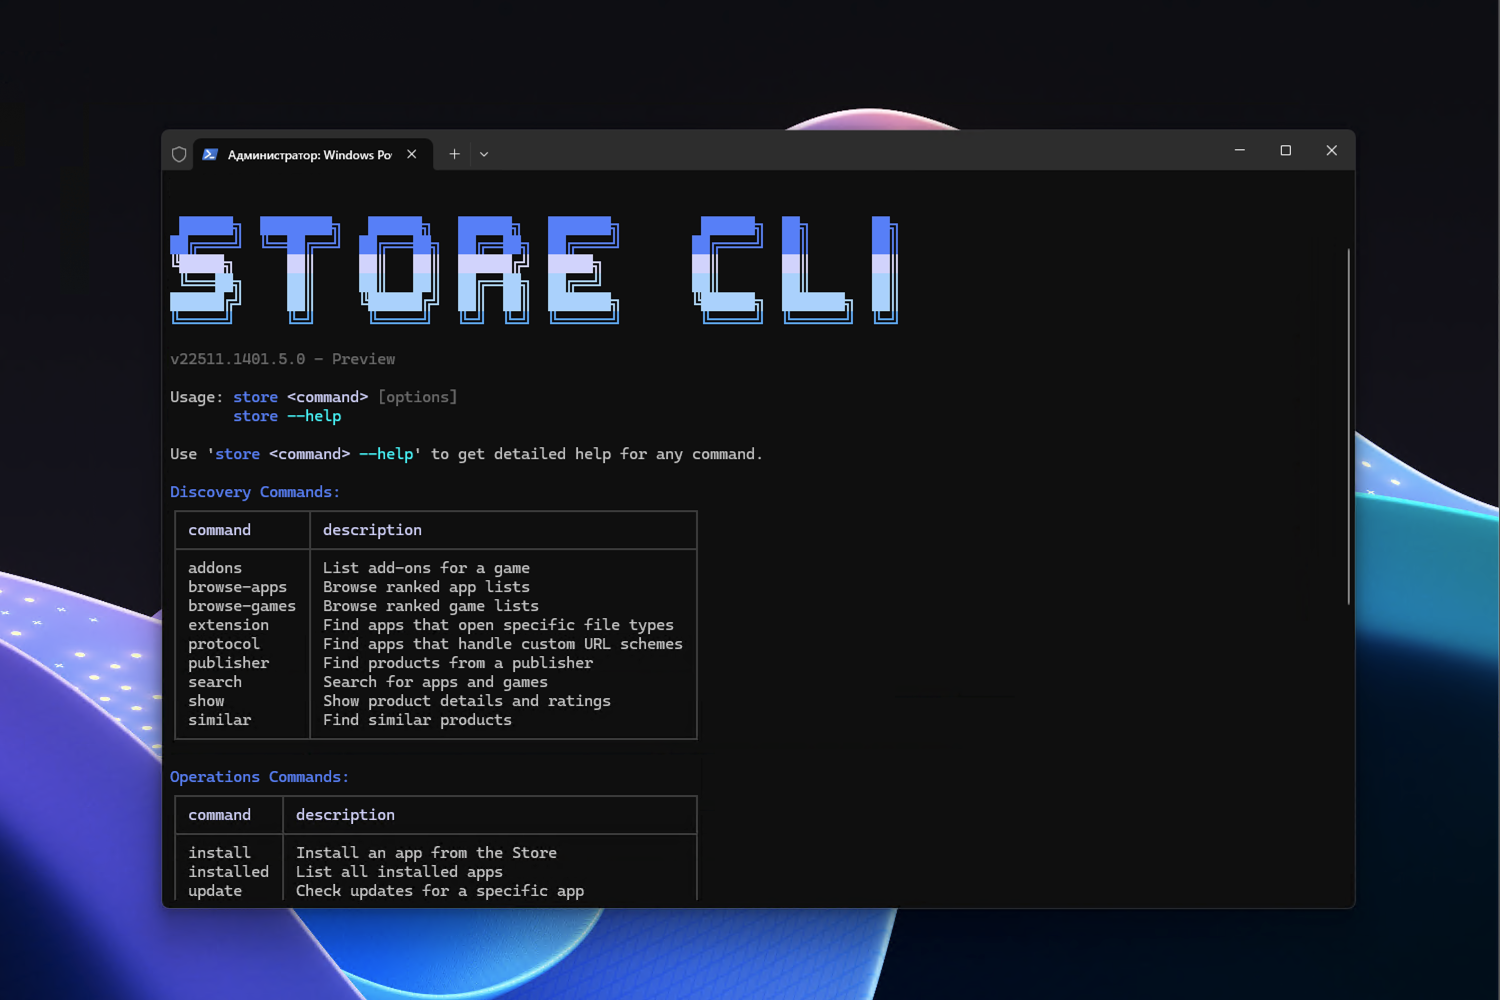Minimize the Terminal window

(1240, 150)
